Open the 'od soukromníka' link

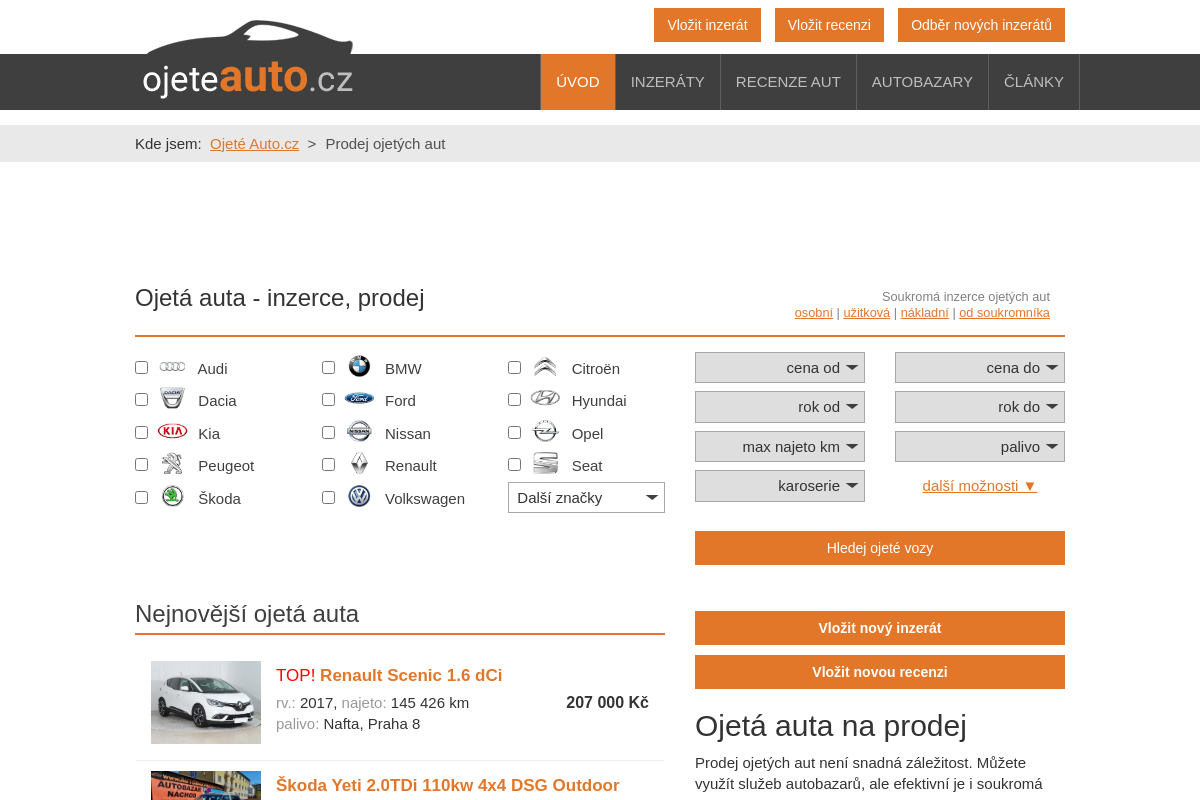[1004, 312]
